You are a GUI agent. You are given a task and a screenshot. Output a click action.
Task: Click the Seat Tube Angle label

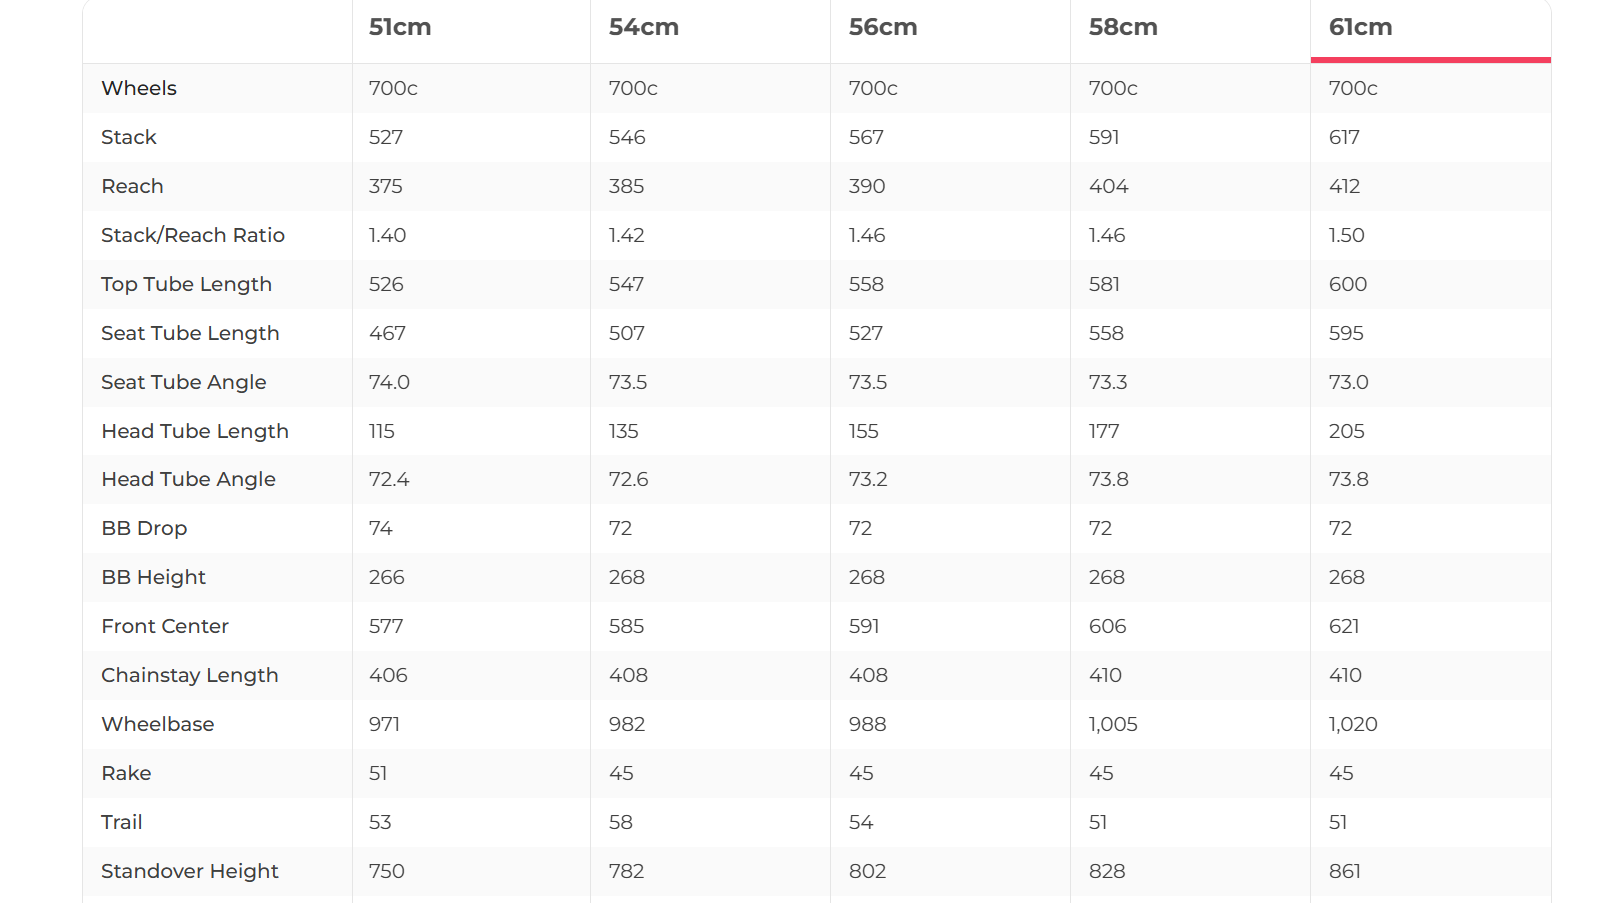pos(184,382)
